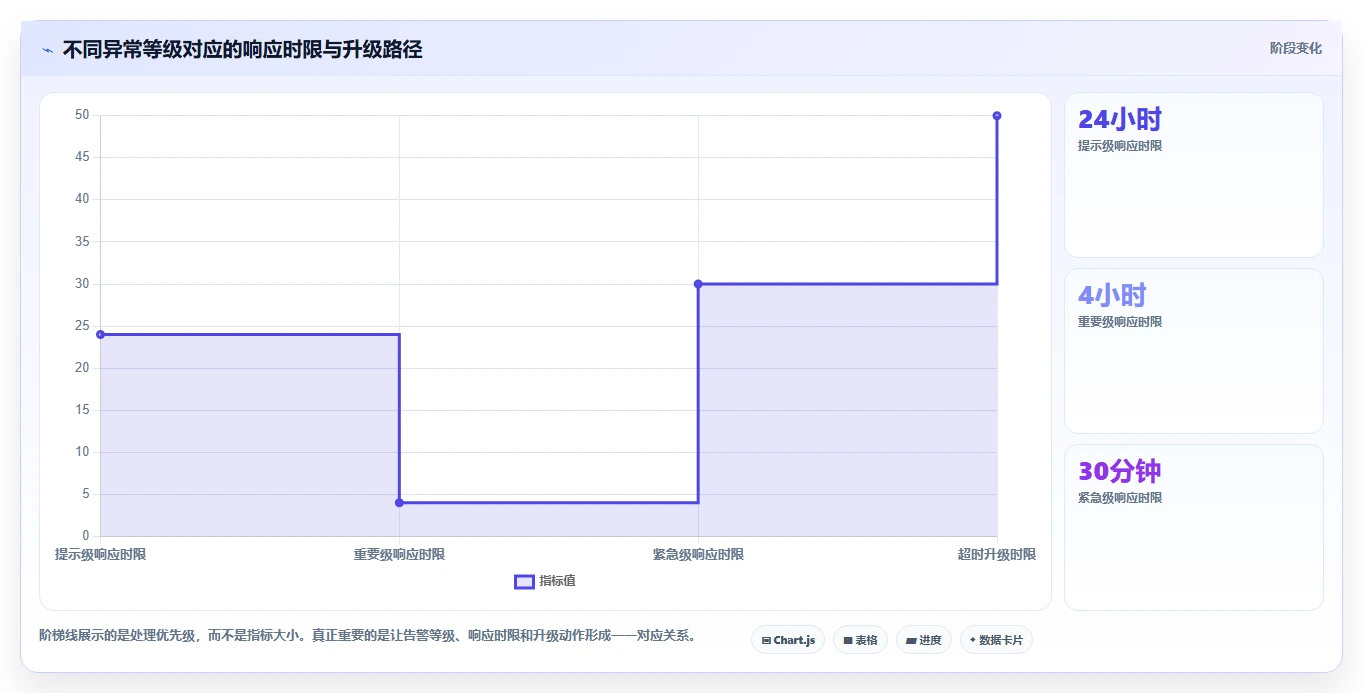Image resolution: width=1363 pixels, height=693 pixels.
Task: Click the 30分钟 card value
Action: (1120, 471)
